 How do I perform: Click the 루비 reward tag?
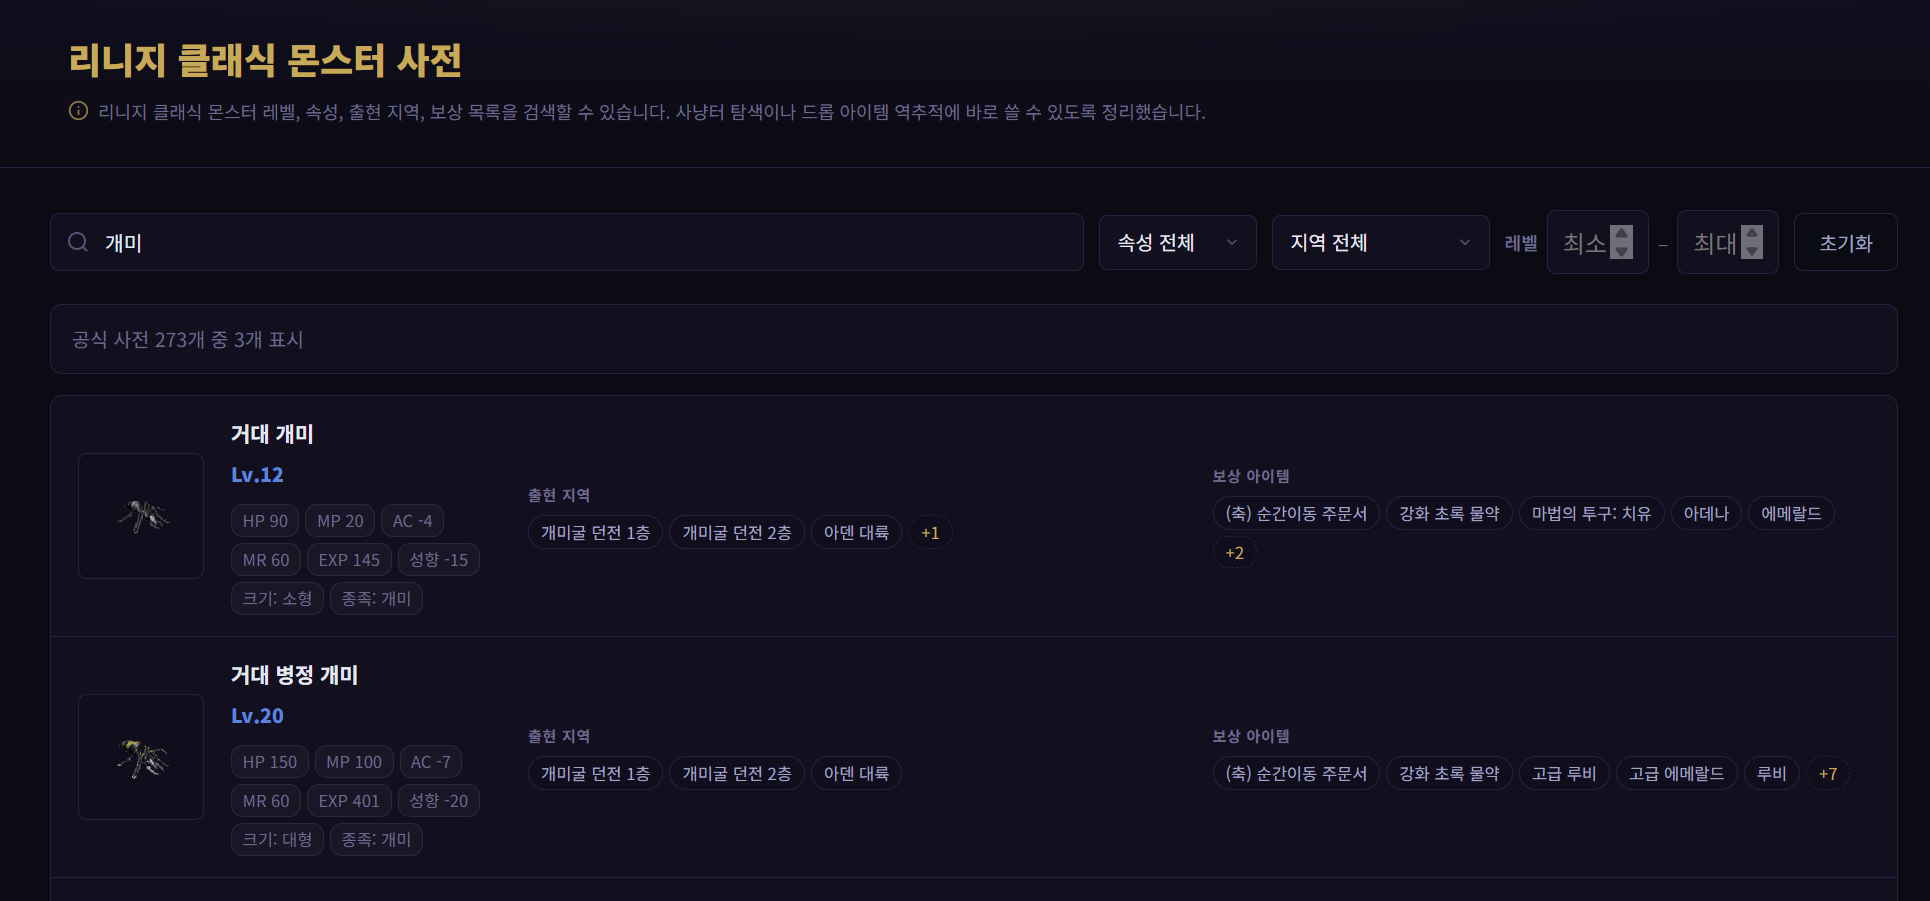click(x=1772, y=774)
